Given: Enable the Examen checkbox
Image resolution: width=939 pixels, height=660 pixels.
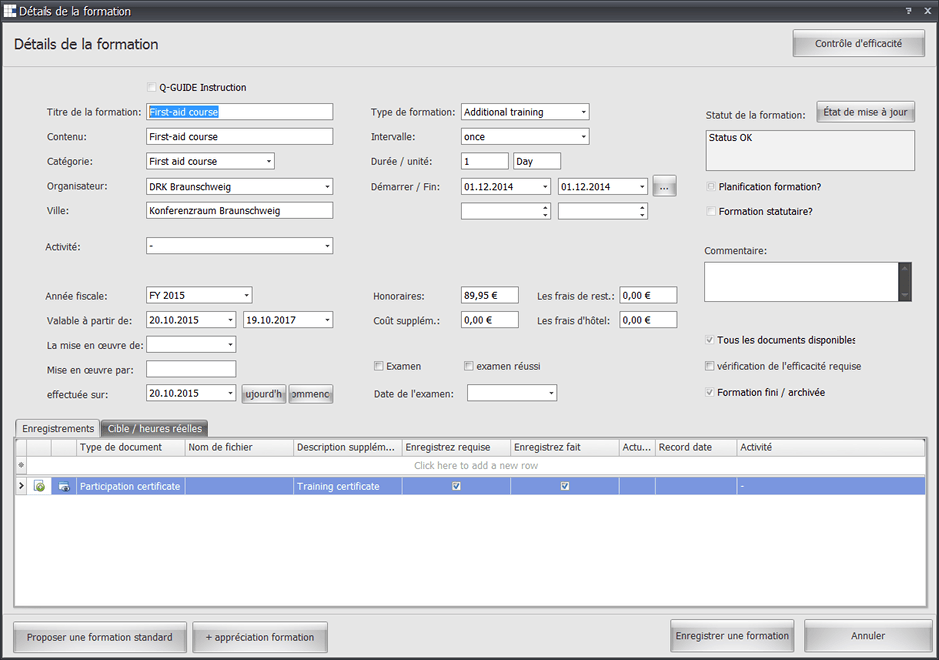Looking at the screenshot, I should coord(379,366).
